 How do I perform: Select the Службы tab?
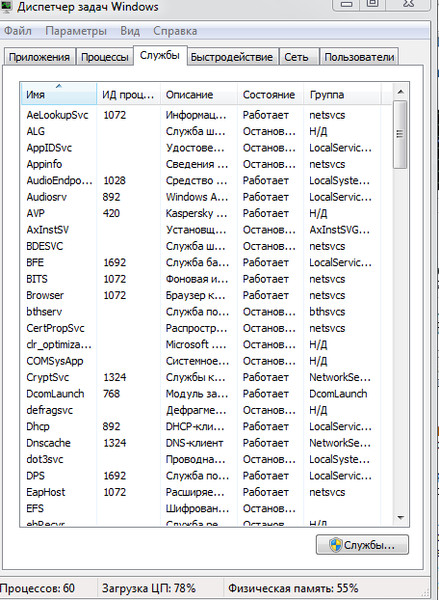(160, 55)
